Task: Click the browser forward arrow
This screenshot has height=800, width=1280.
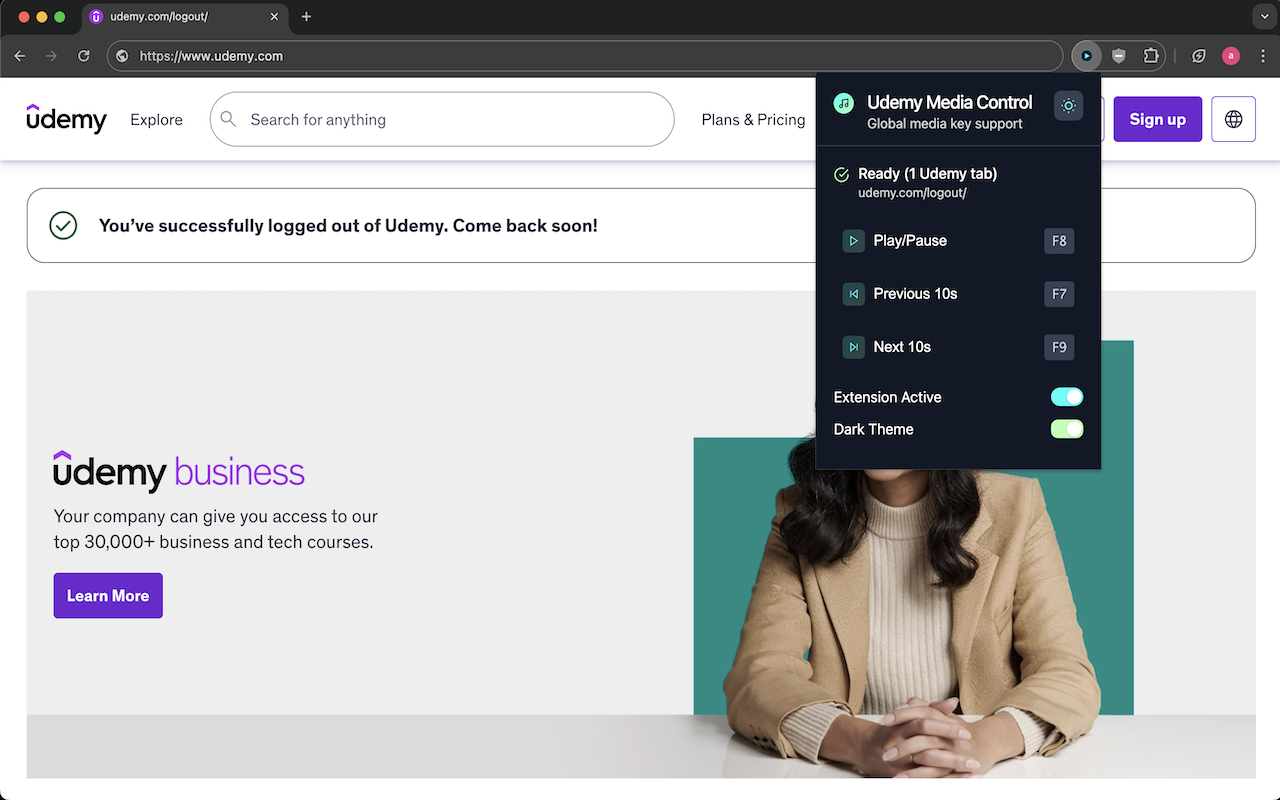Action: 52,56
